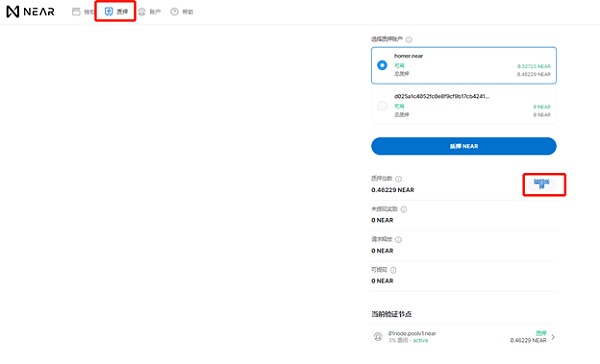Screen dimensions: 600x364
Task: Choose the homer.near account card
Action: pyautogui.click(x=464, y=65)
